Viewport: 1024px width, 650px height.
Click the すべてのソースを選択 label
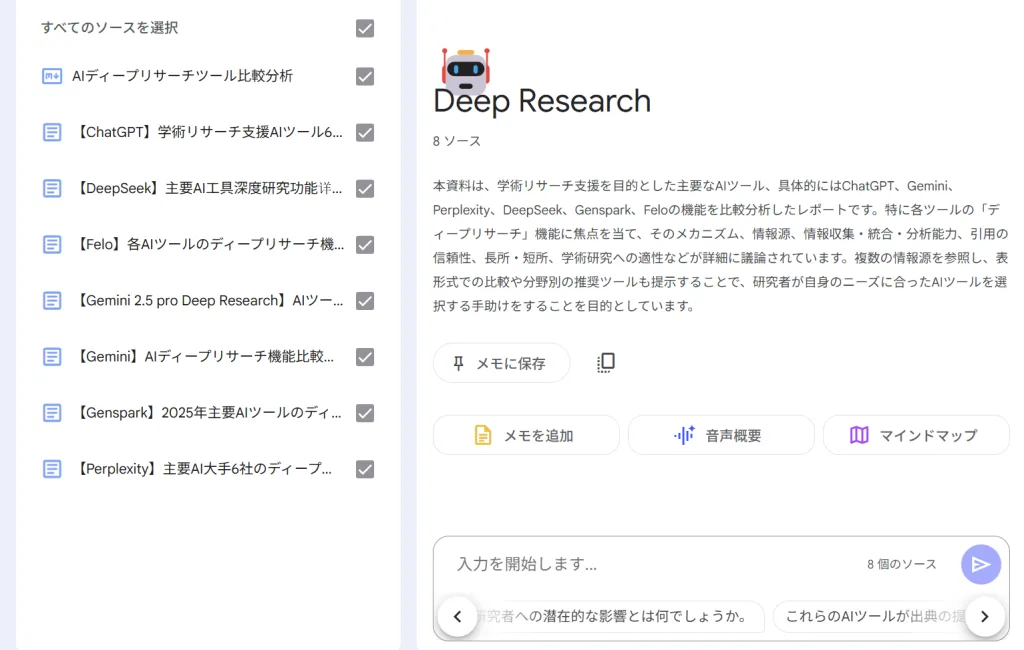coord(109,27)
